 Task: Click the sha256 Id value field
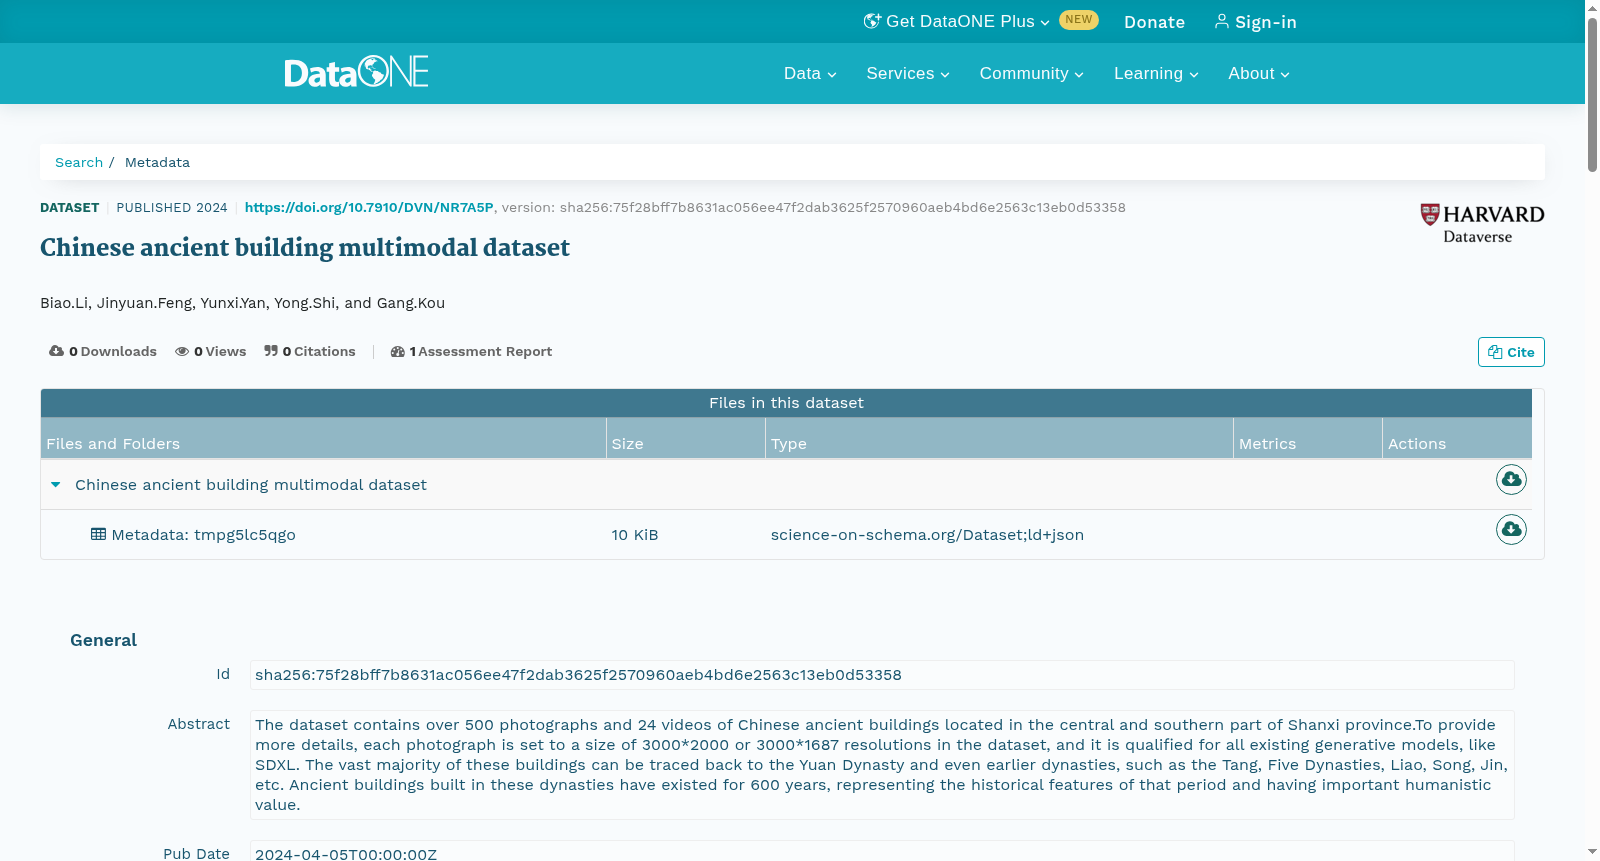coord(882,675)
